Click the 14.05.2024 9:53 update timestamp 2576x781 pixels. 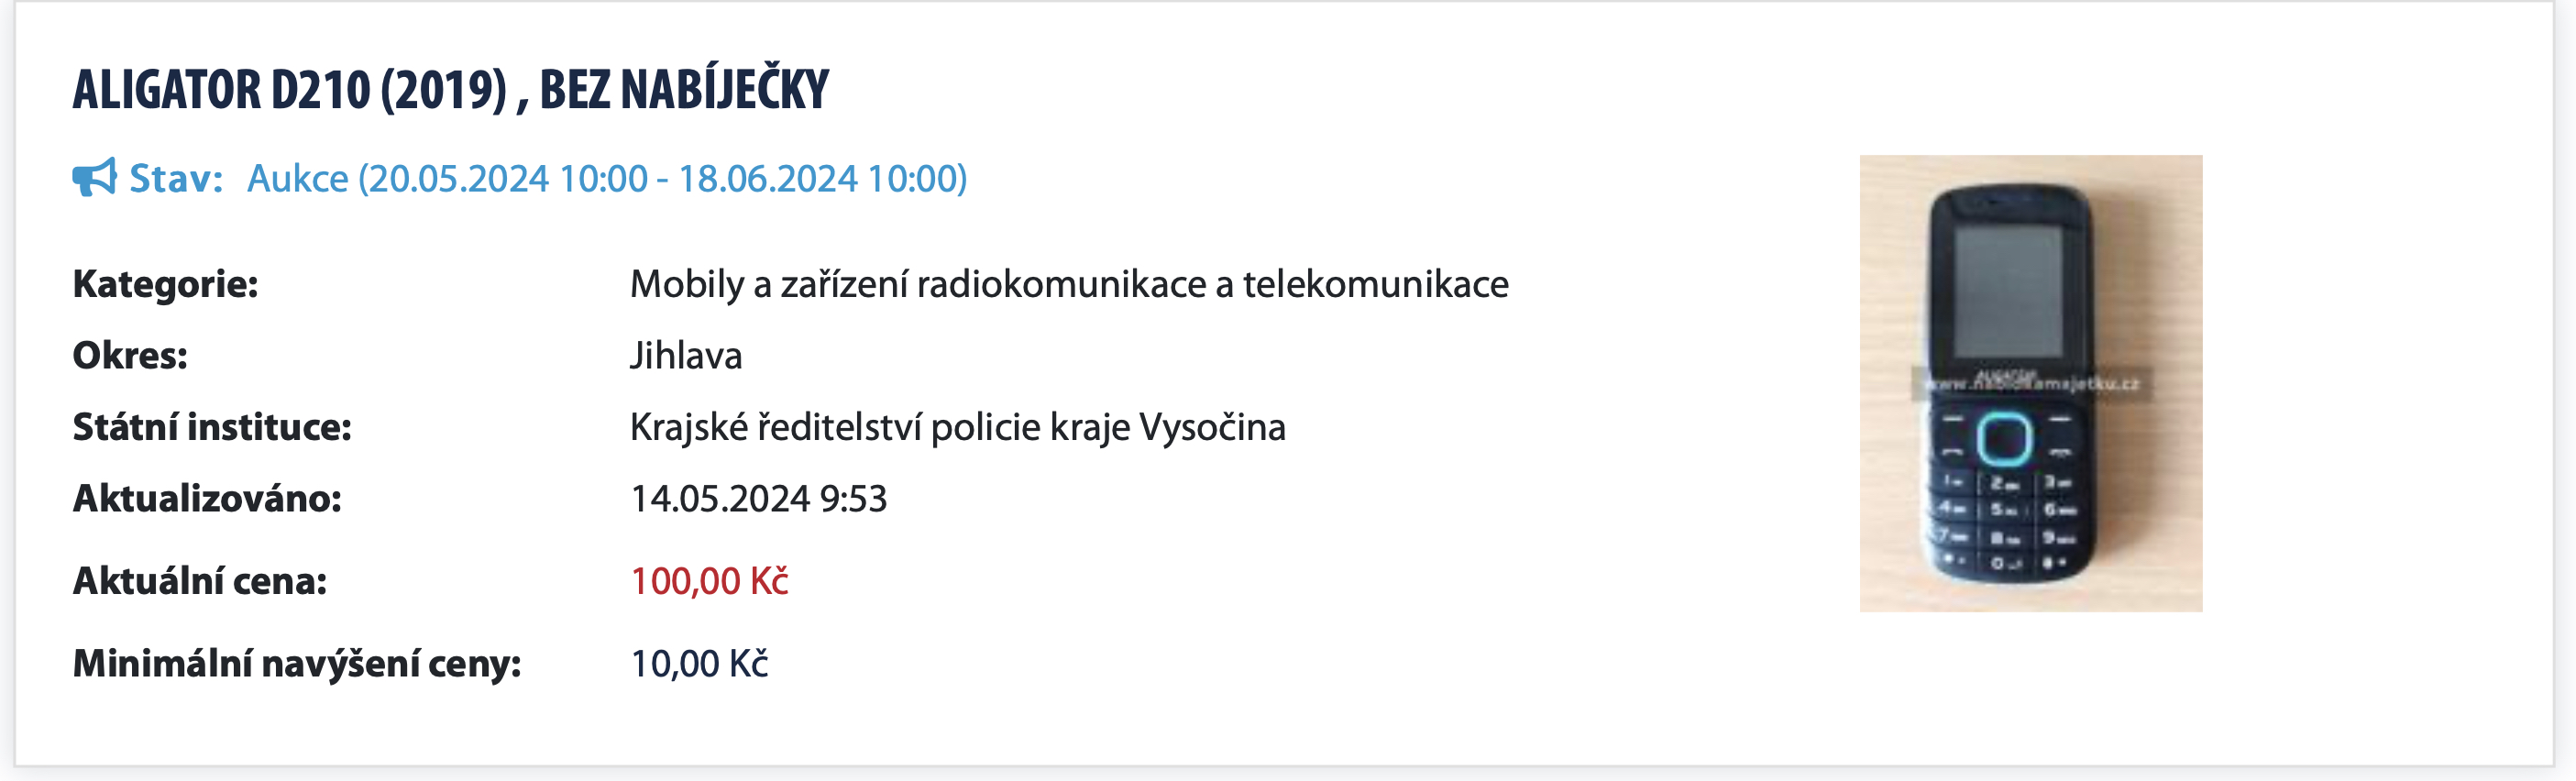758,498
